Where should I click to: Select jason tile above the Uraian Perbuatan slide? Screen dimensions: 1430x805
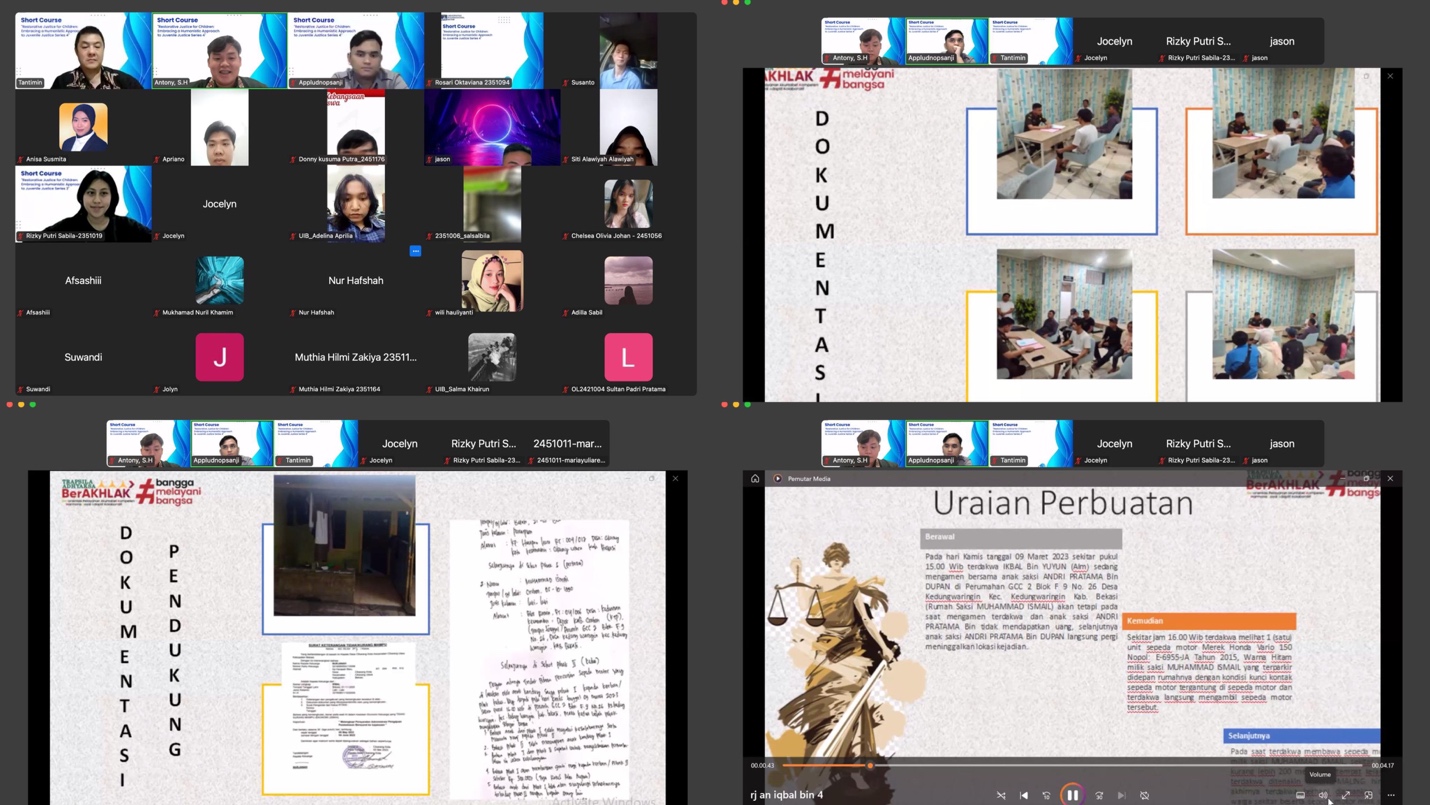click(x=1282, y=443)
